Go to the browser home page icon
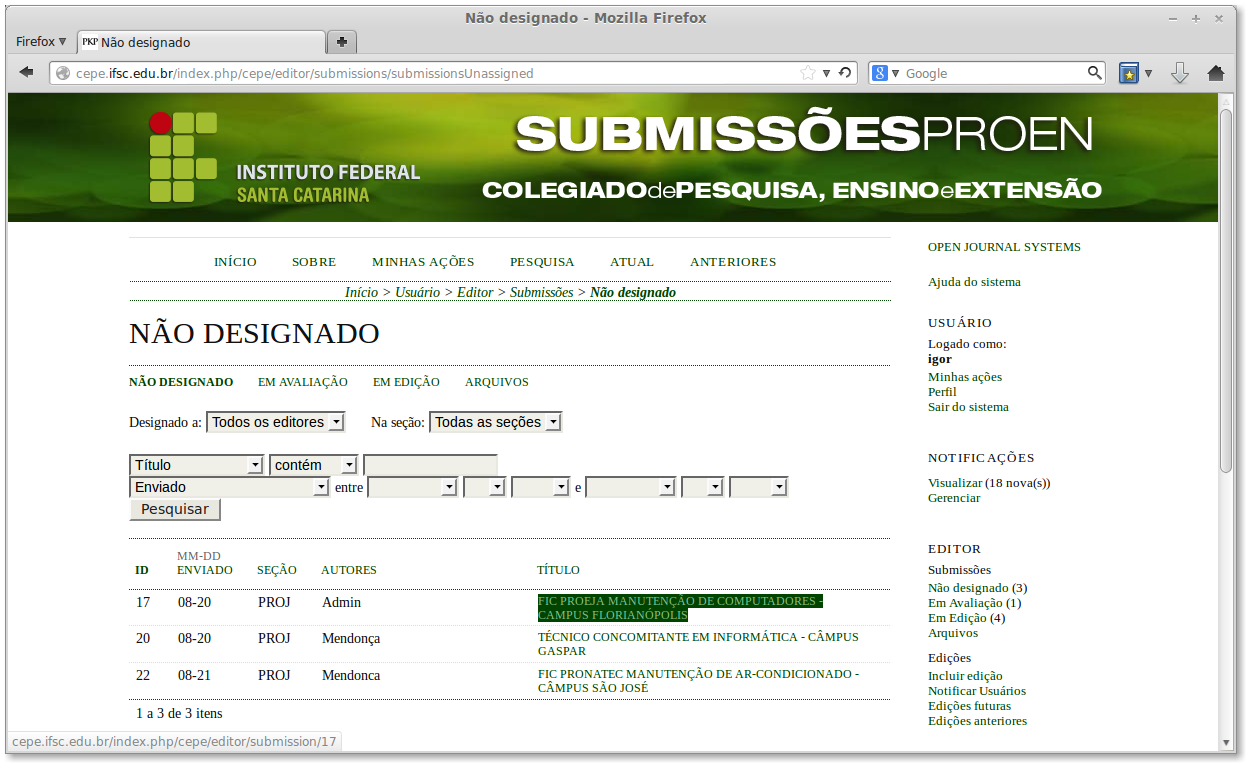 click(1216, 73)
